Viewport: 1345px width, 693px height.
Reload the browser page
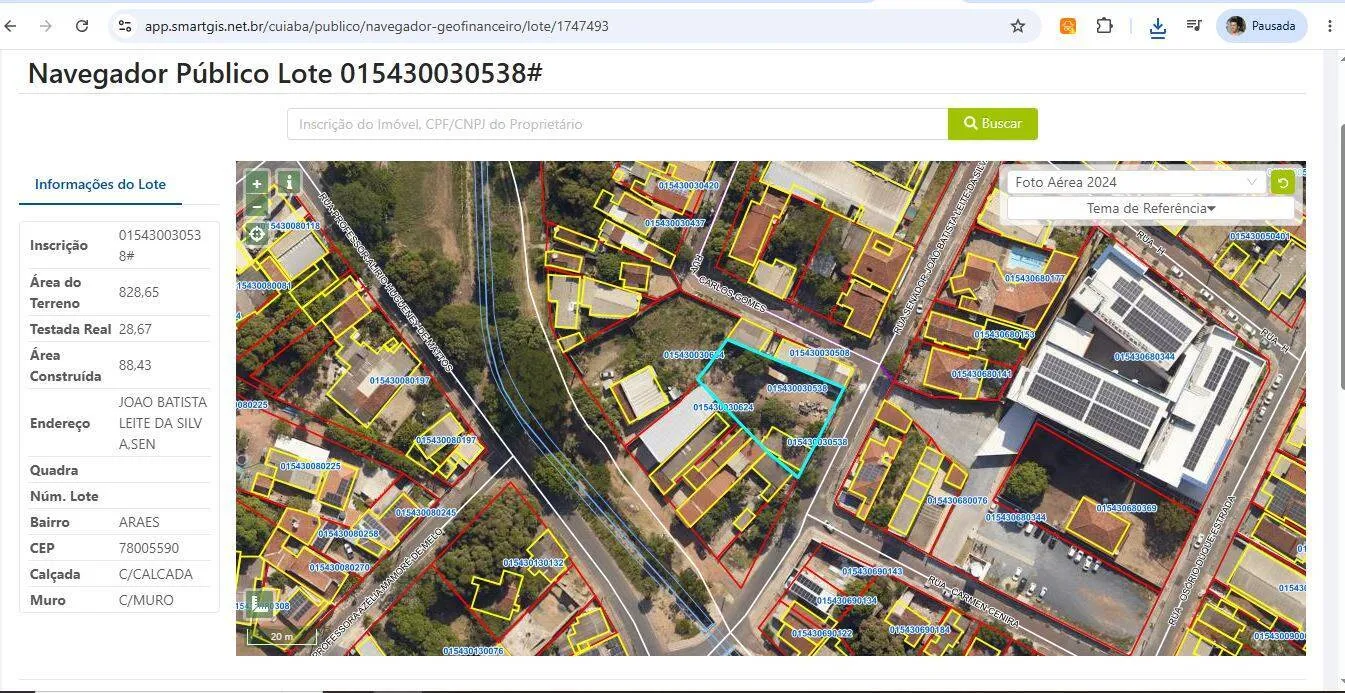pos(82,26)
